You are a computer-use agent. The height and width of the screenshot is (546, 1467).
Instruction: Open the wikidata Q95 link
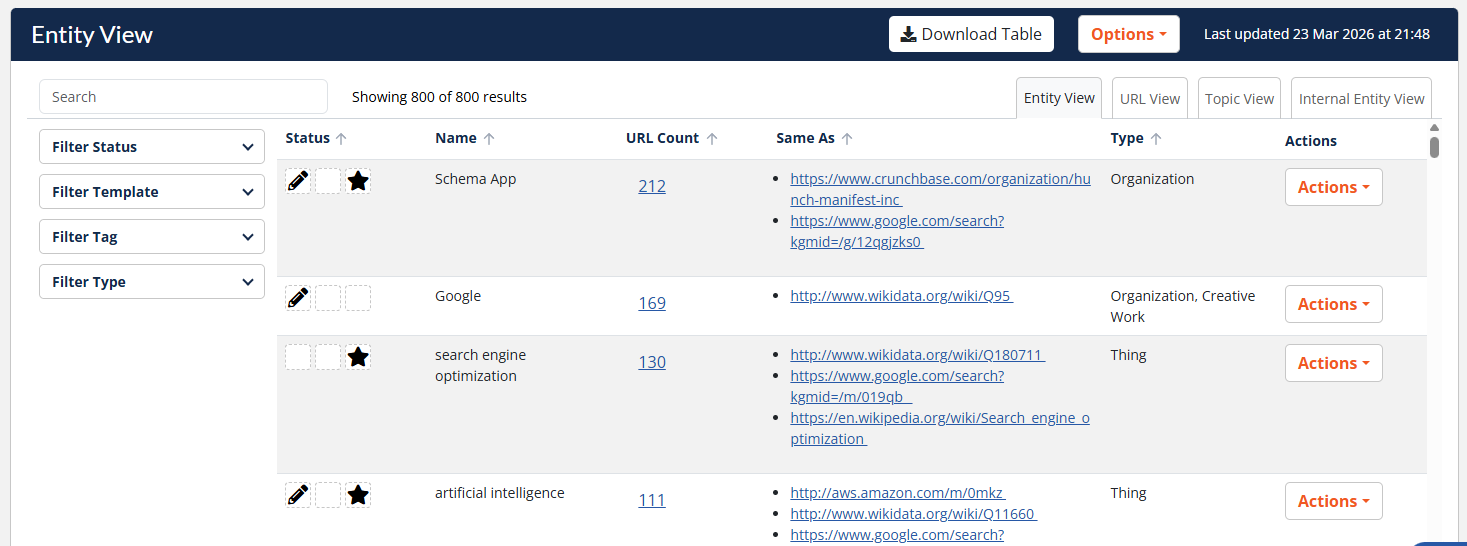pos(901,296)
